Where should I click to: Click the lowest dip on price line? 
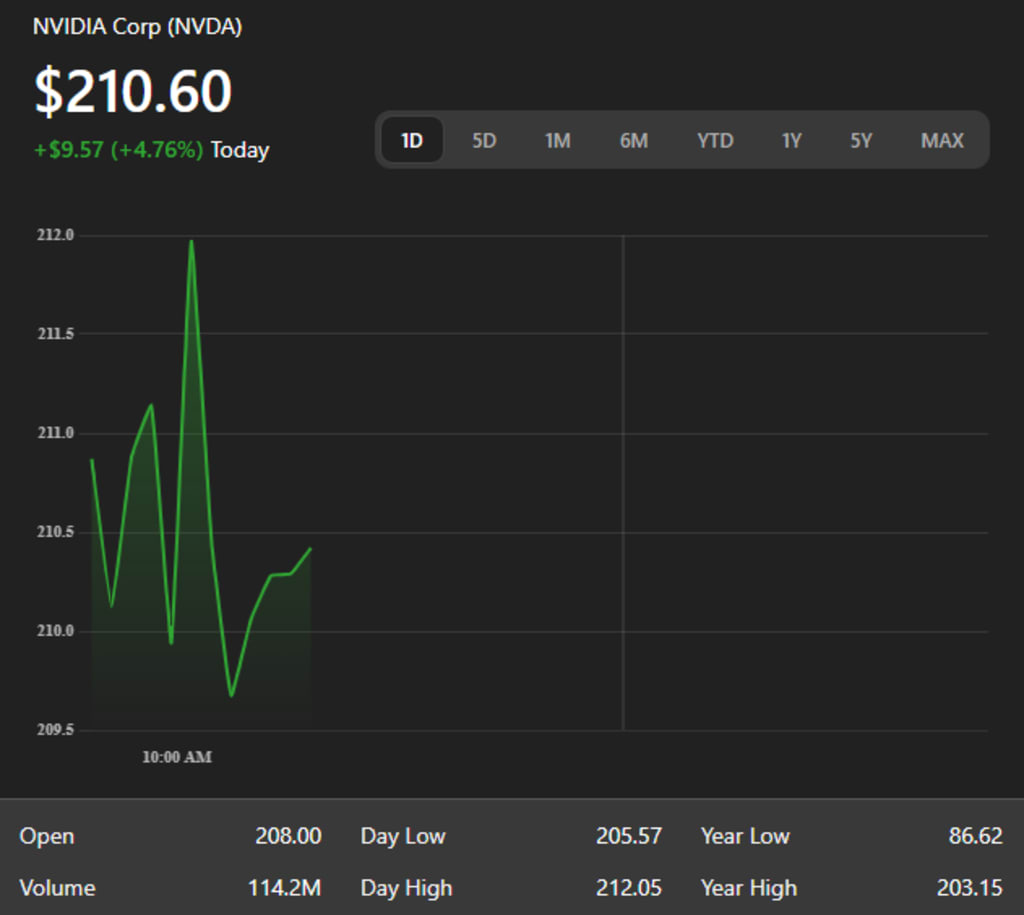[x=231, y=696]
